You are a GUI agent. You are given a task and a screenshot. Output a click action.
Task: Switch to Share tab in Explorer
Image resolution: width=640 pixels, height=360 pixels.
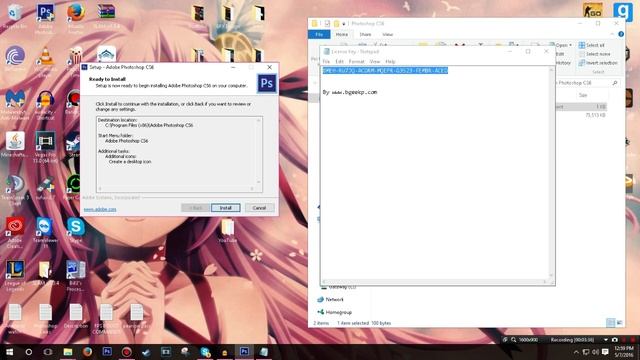(x=365, y=35)
